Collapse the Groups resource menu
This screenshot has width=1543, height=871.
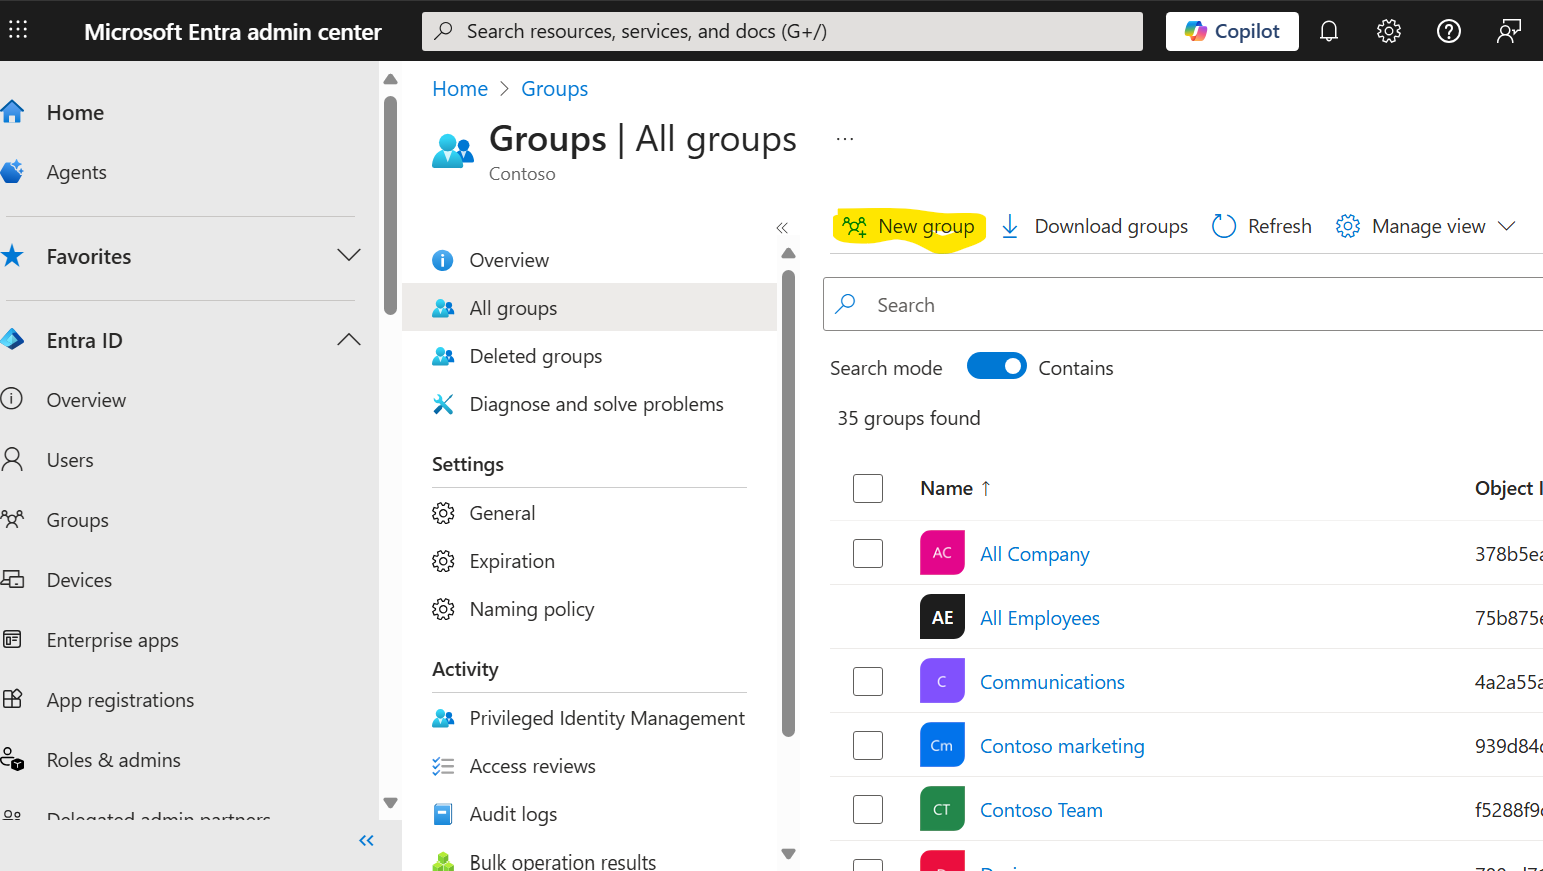(x=782, y=228)
